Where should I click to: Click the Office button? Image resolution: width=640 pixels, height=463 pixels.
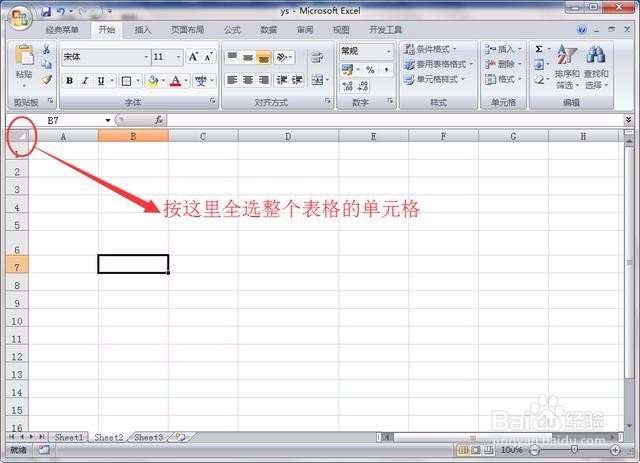pos(20,18)
